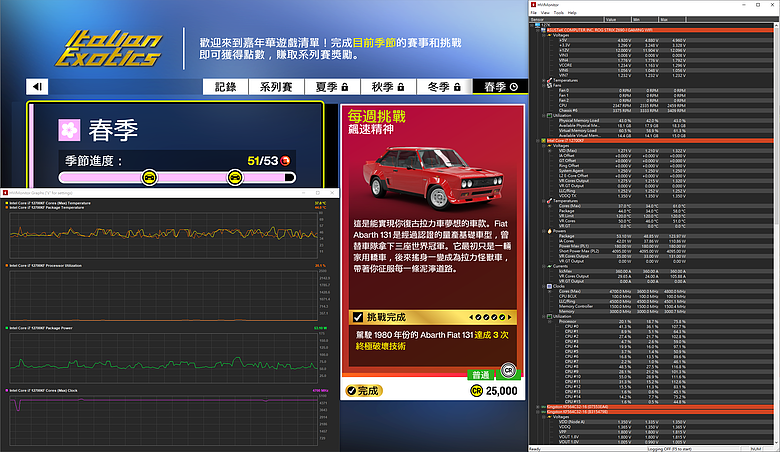
Task: Click the Fans icon in sensor tree
Action: 550,85
